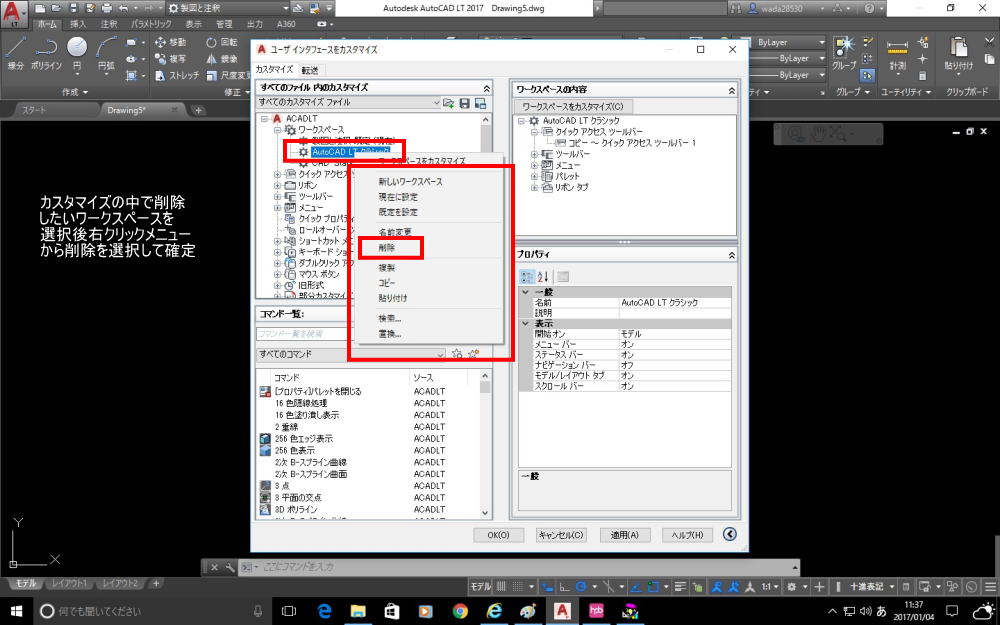Click the Open file icon in Quick Access toolbar

[x=57, y=8]
